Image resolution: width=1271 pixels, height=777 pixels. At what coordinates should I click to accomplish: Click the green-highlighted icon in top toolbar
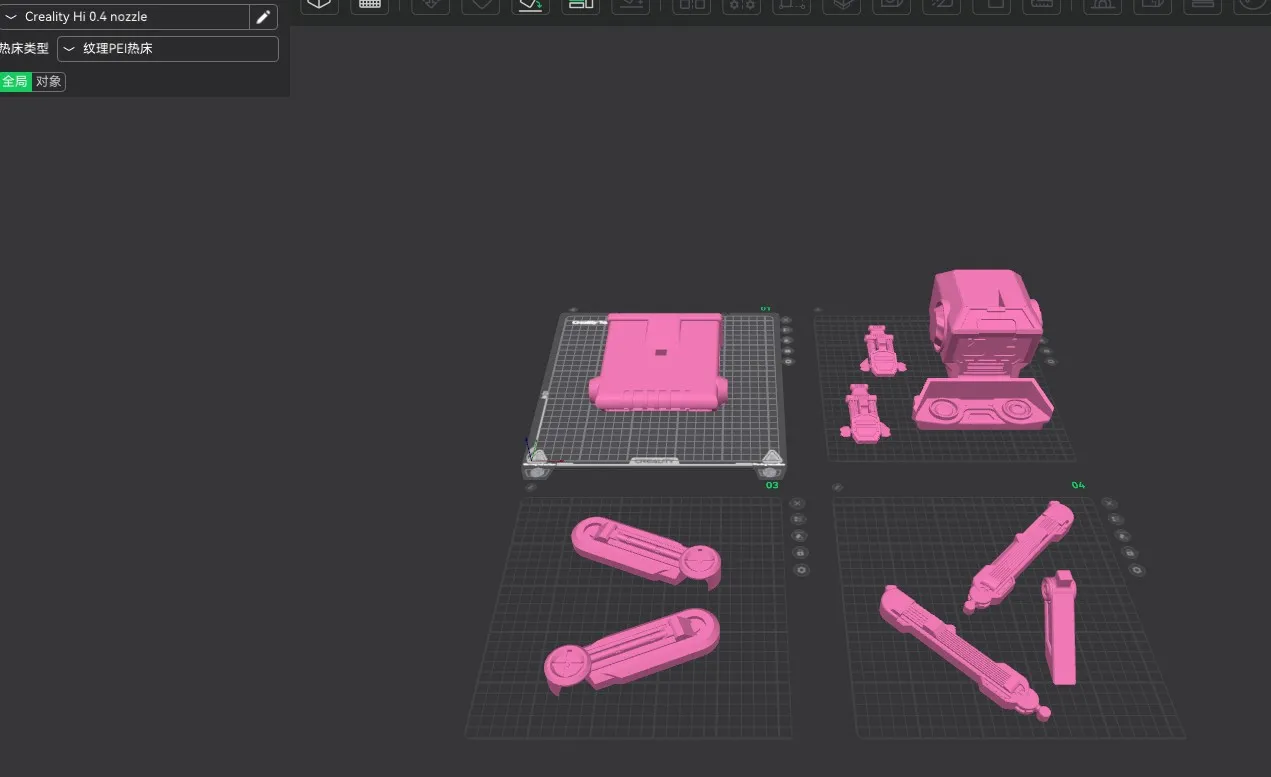coord(530,5)
